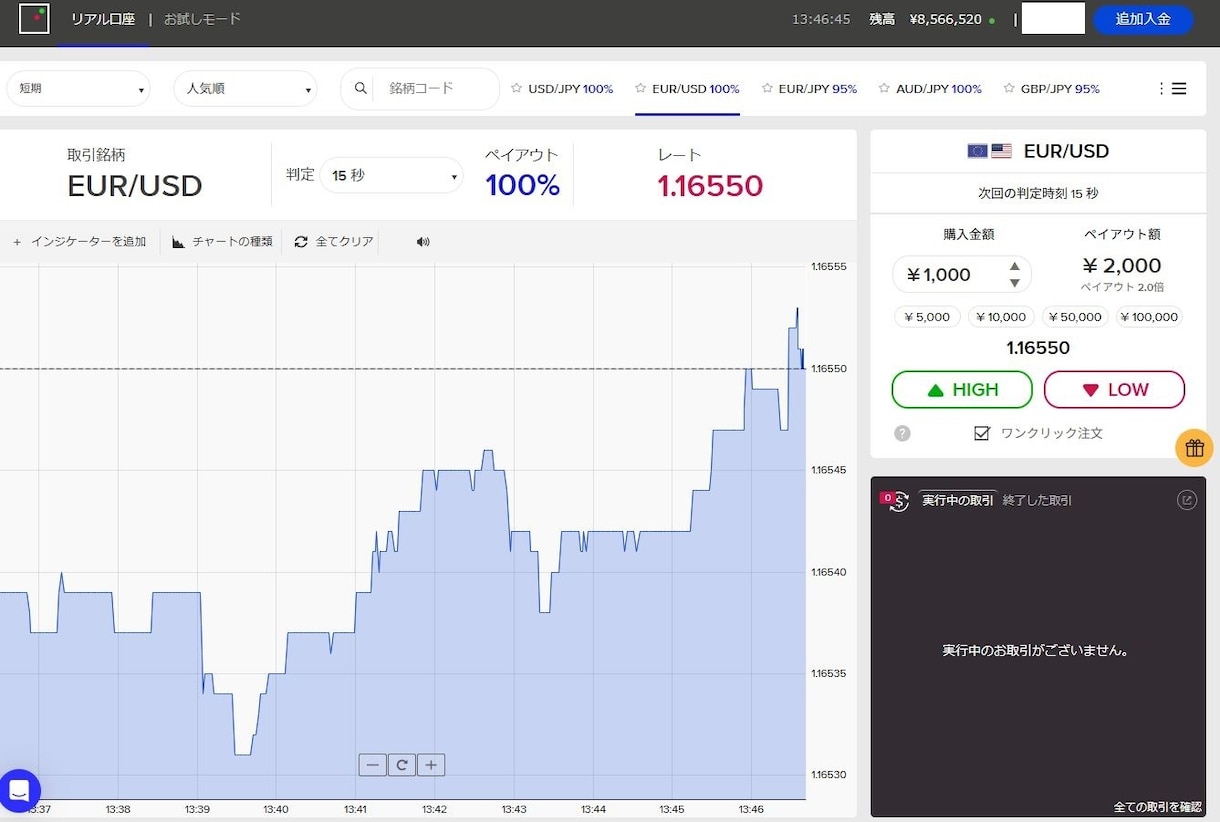Image resolution: width=1220 pixels, height=822 pixels.
Task: Click the 13:40 time axis label
Action: tap(276, 809)
